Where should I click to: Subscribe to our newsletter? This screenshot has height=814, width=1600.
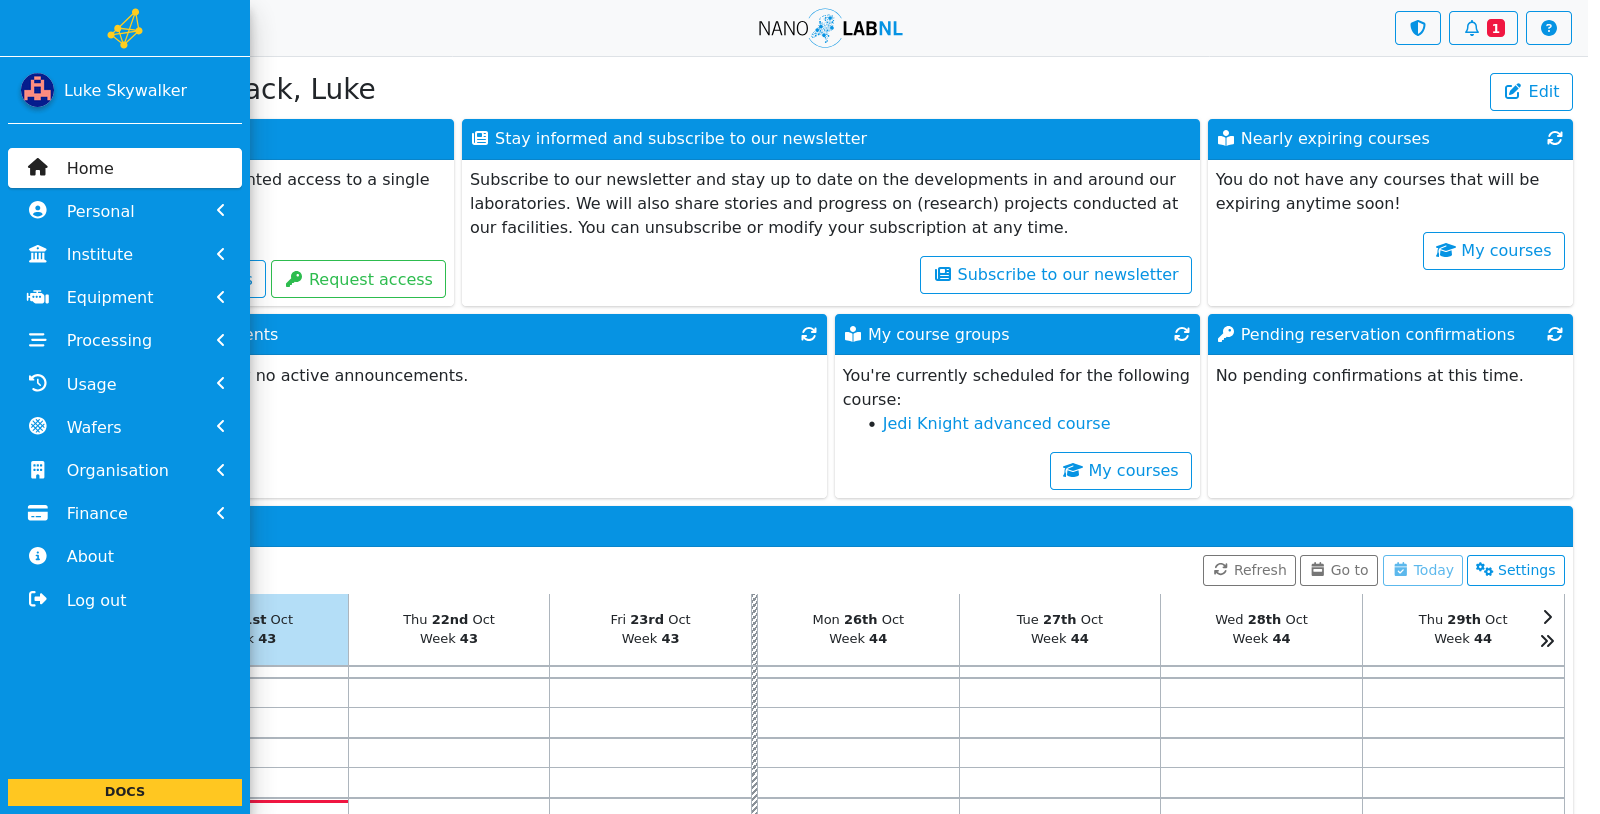pyautogui.click(x=1055, y=275)
